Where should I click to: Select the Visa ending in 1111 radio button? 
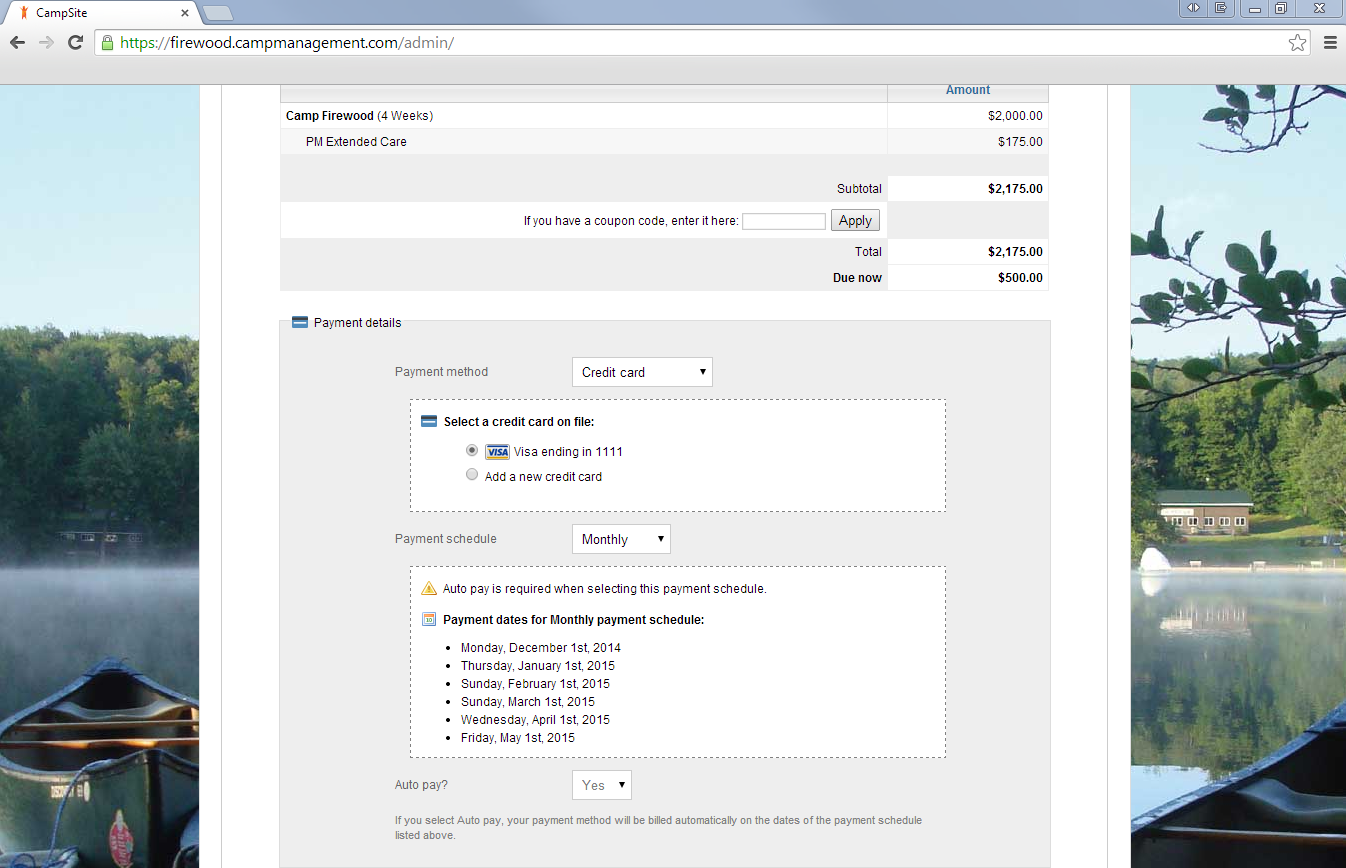tap(472, 450)
